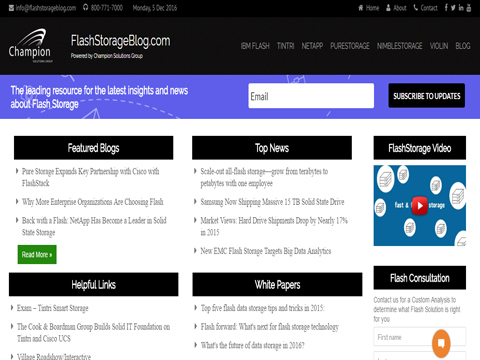Open Scale-out all-flash storage news item
The image size is (480, 360).
click(264, 177)
